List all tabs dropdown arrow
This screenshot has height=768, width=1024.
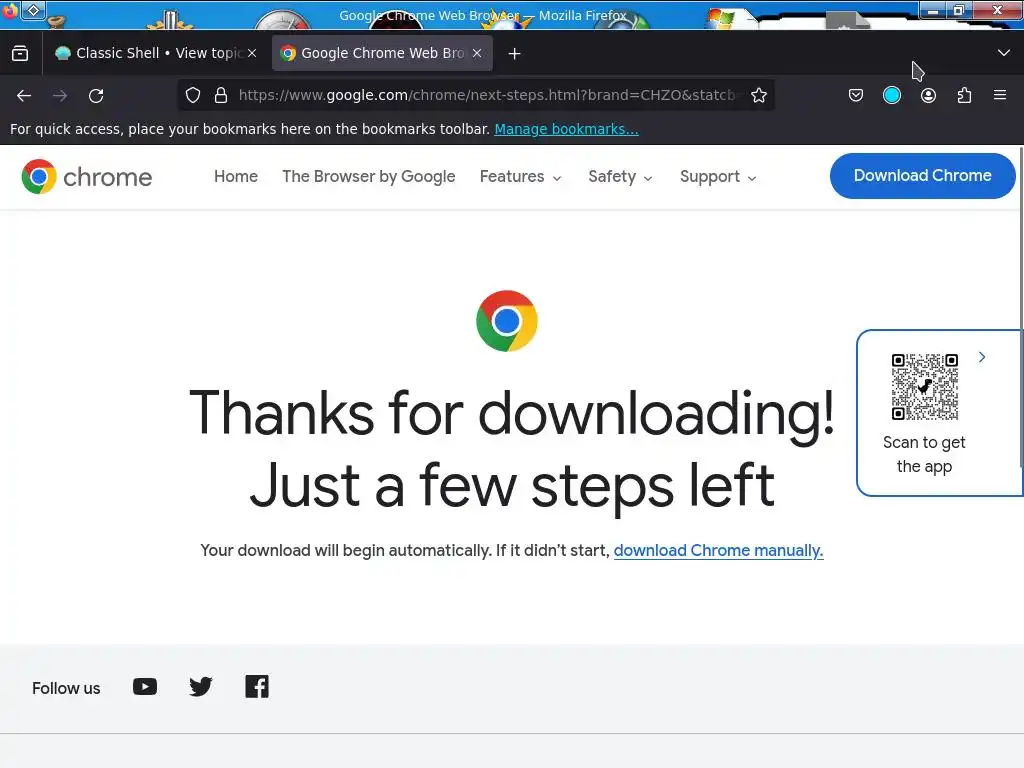click(1004, 53)
